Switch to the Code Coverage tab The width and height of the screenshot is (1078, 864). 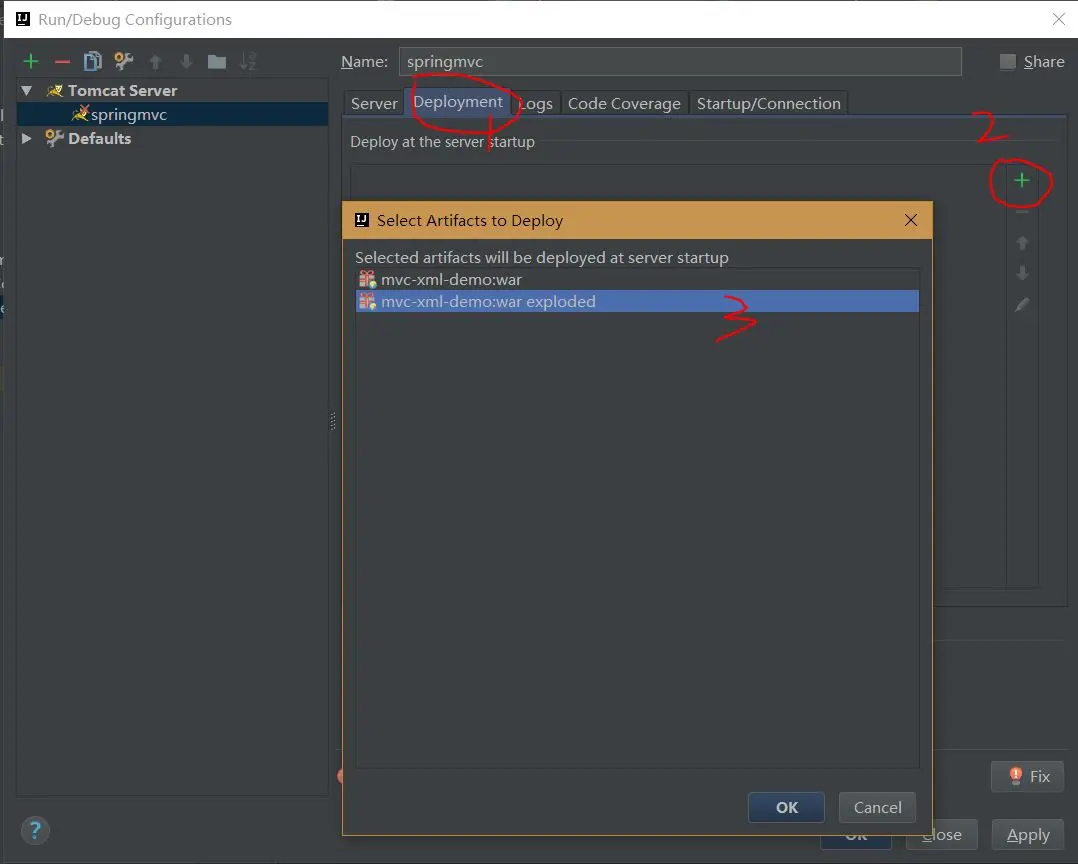point(624,104)
